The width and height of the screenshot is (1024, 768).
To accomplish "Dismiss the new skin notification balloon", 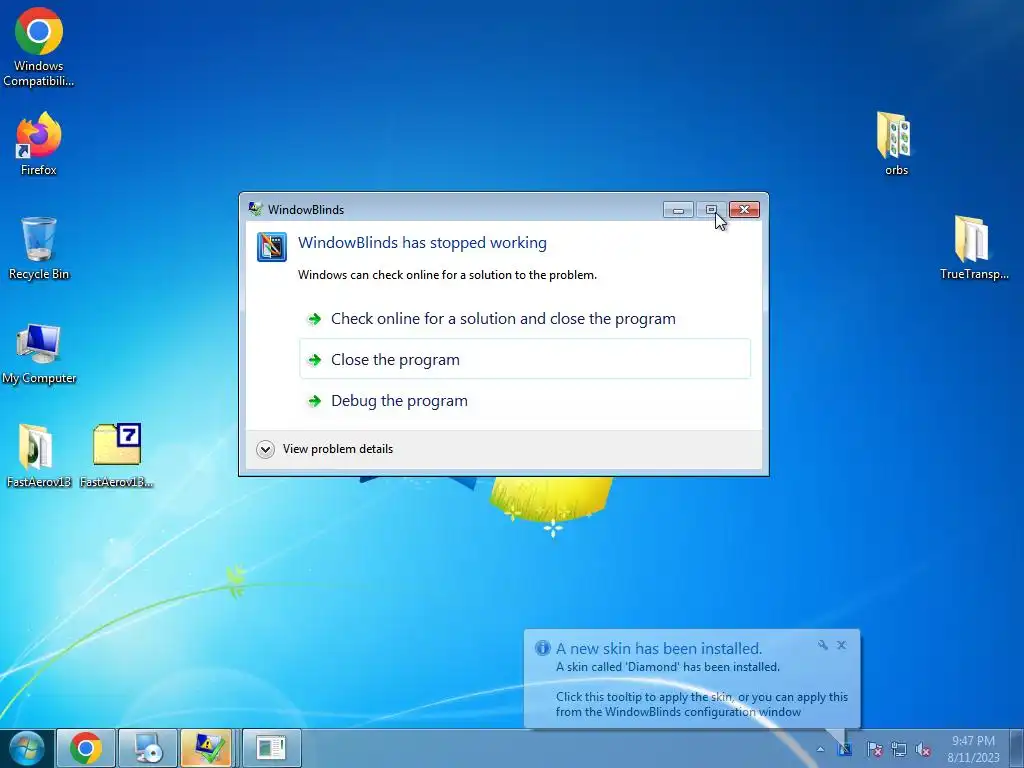I will tap(842, 645).
